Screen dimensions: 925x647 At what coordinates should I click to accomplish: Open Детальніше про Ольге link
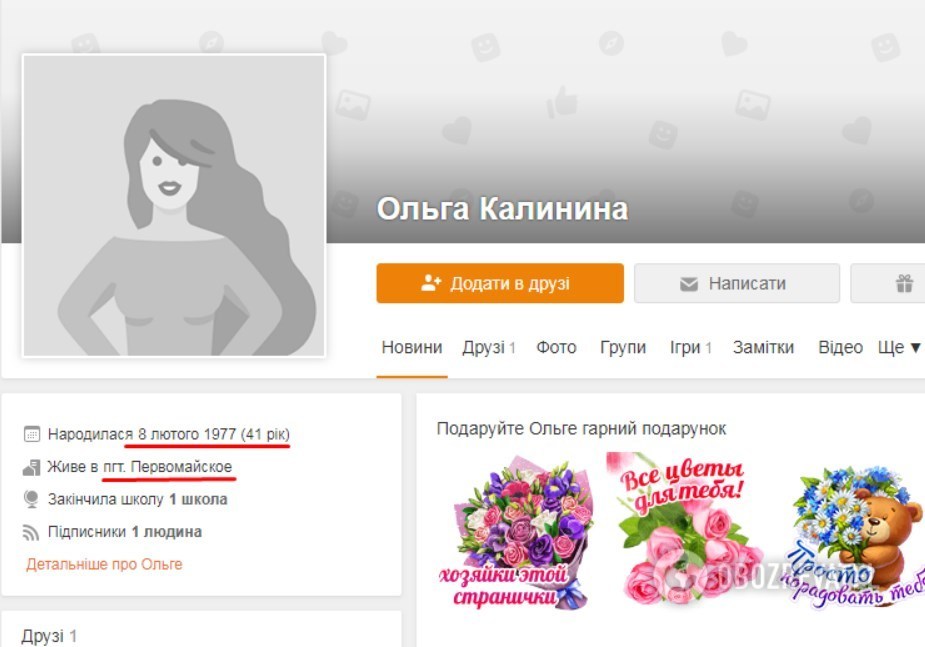(x=104, y=564)
